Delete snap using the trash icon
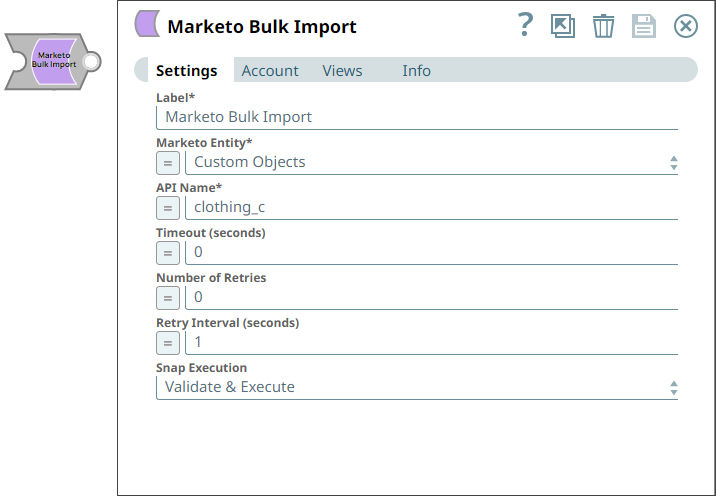 (603, 26)
